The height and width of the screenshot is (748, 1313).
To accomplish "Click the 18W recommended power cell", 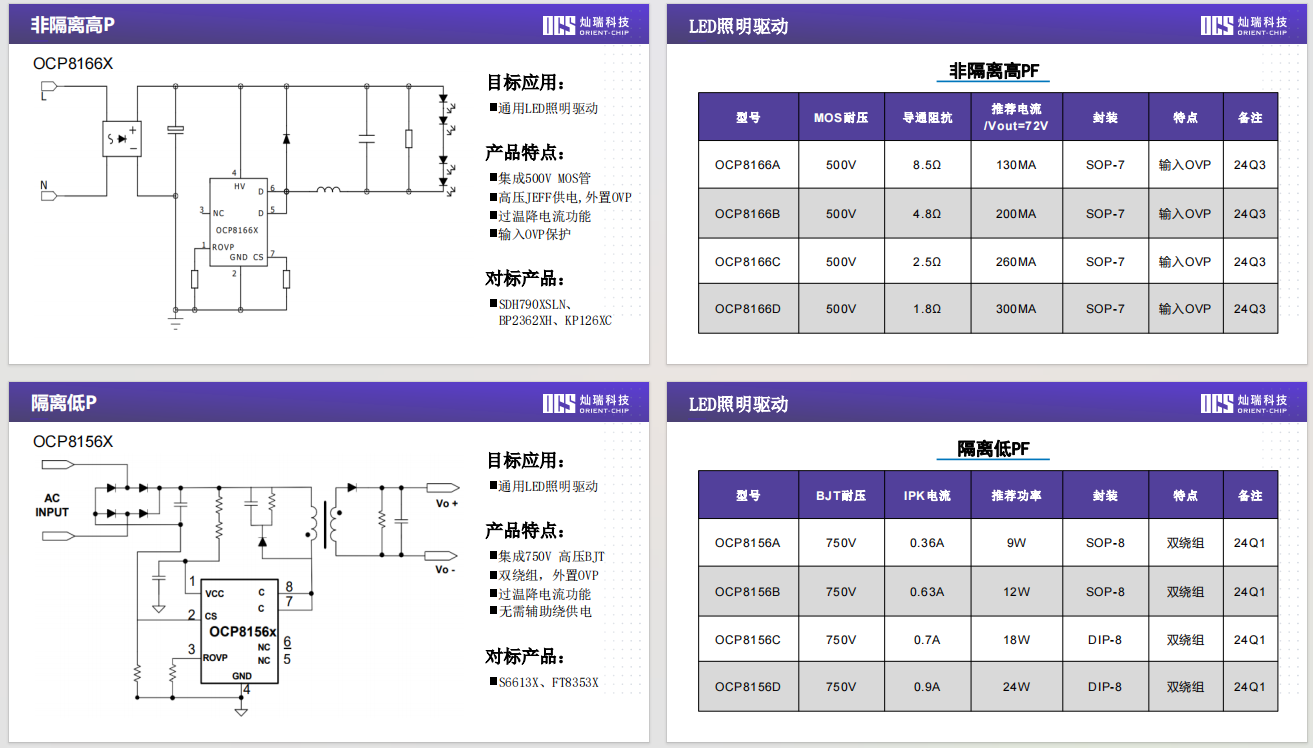I will tap(1016, 639).
